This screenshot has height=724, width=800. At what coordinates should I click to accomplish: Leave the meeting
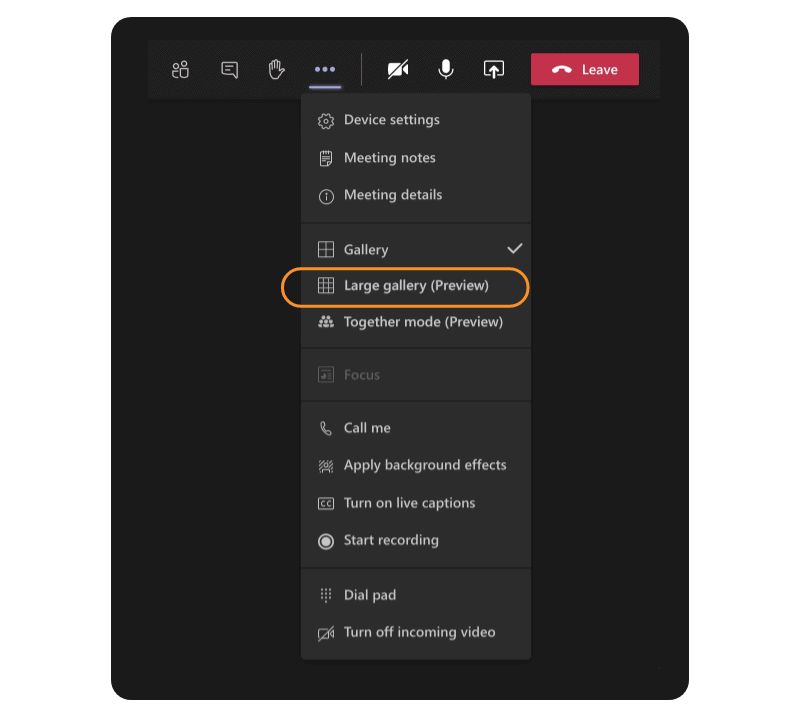click(x=585, y=69)
